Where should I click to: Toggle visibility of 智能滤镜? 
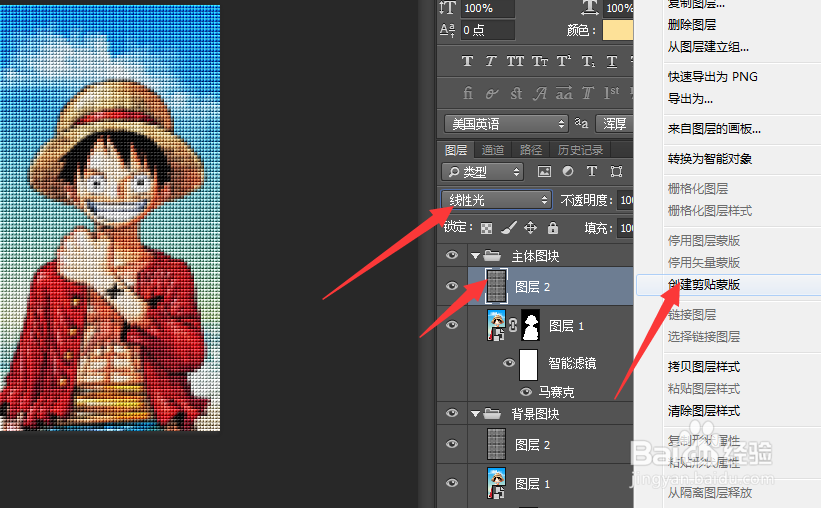(x=508, y=363)
